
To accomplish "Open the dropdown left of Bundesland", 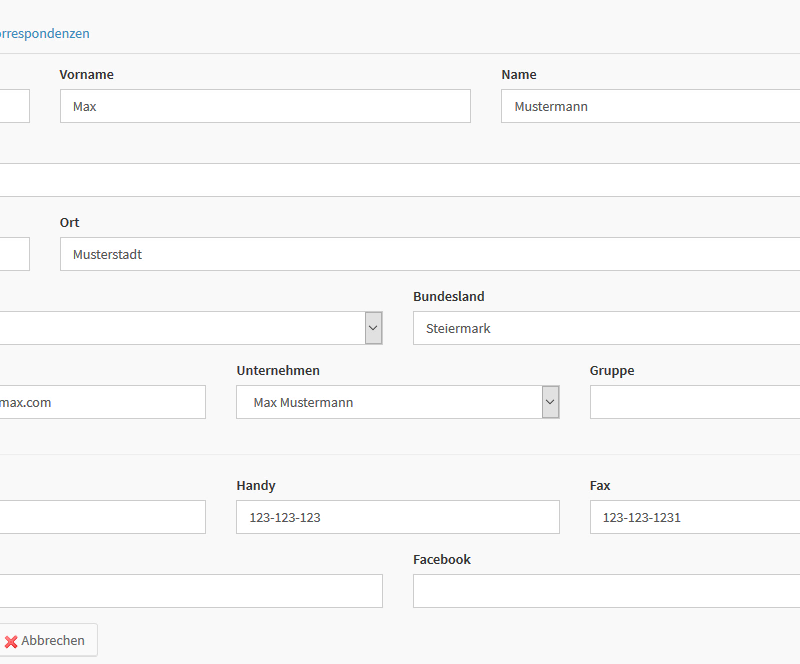I will click(373, 328).
